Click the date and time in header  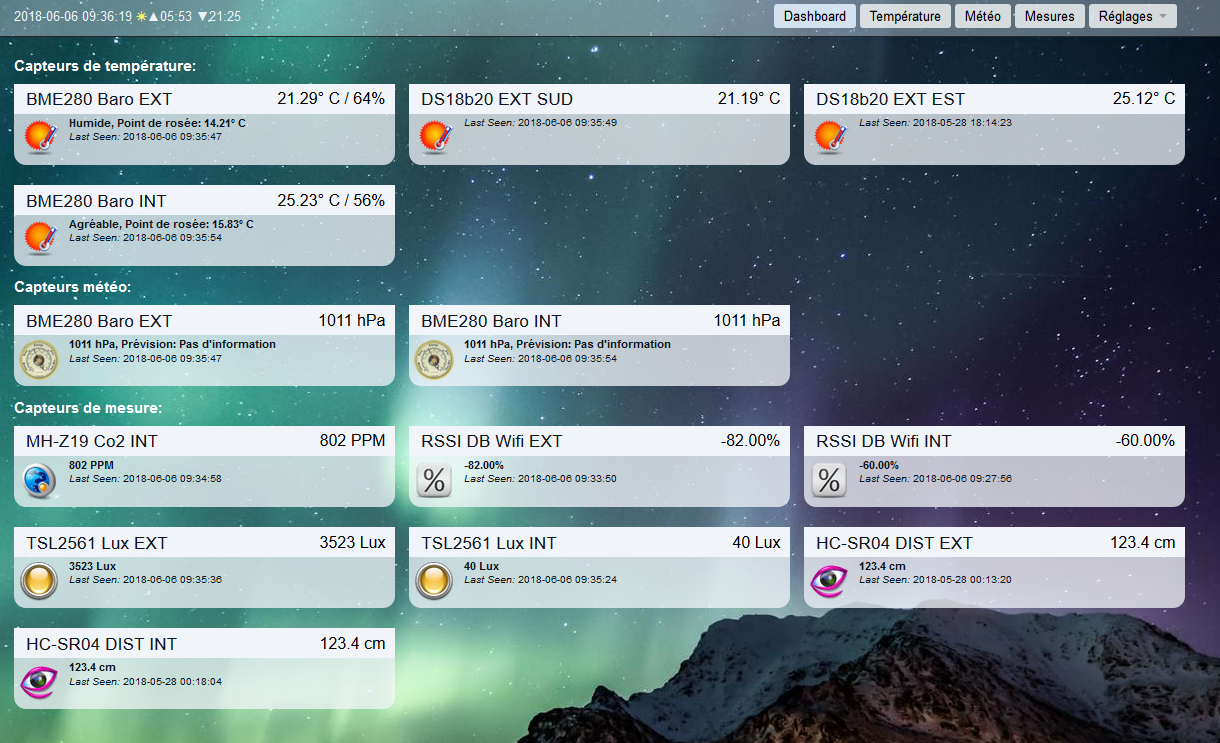click(73, 17)
